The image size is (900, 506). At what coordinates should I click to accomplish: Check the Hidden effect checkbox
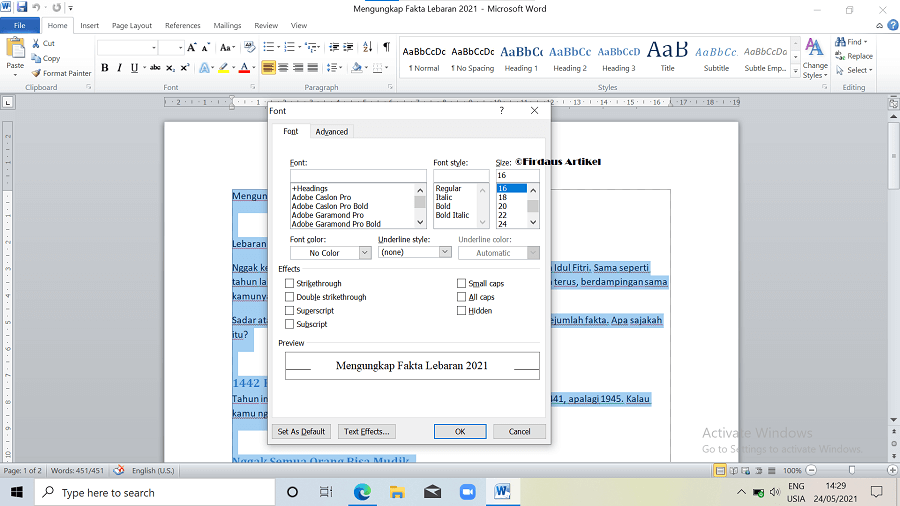461,311
